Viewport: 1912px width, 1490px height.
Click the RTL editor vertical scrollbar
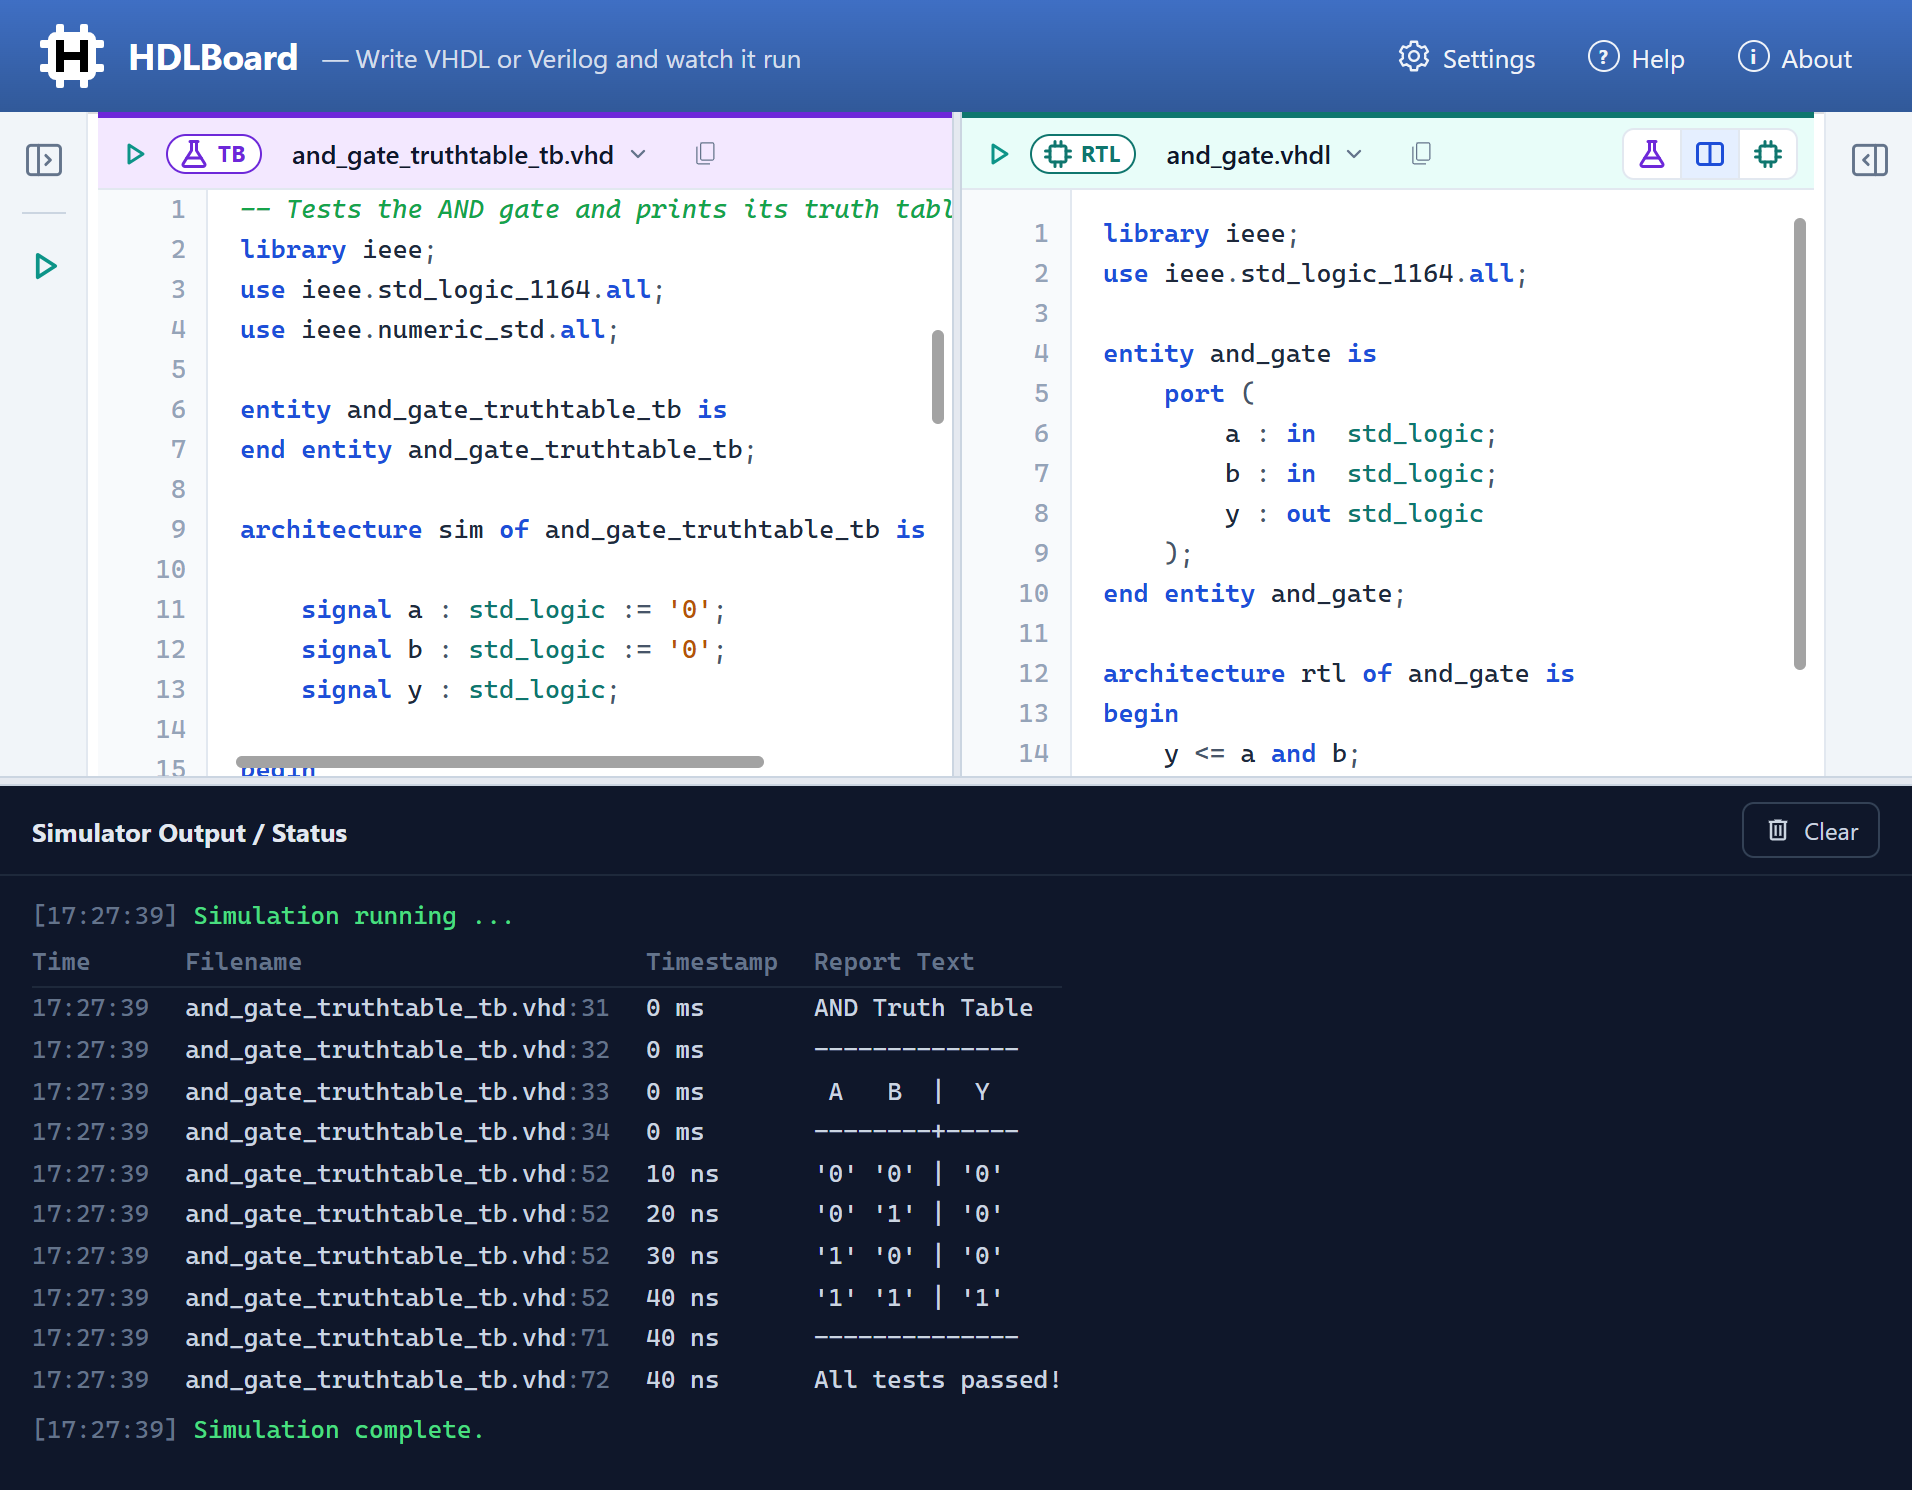coord(1800,443)
